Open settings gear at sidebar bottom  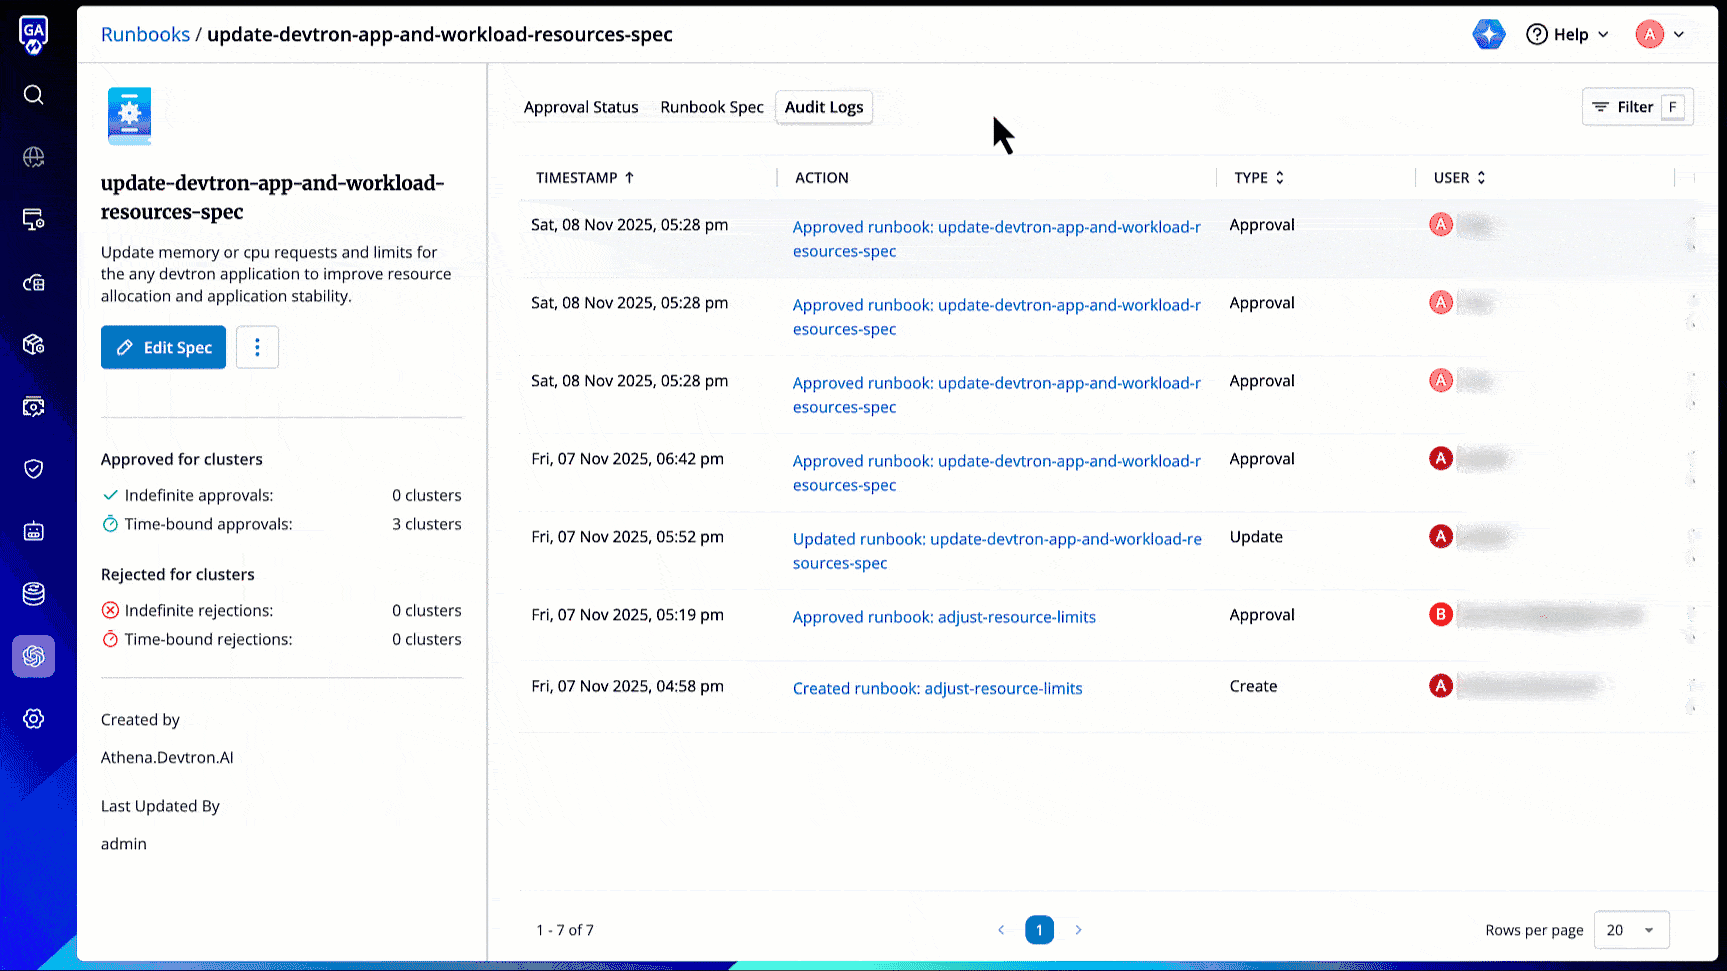pos(33,718)
